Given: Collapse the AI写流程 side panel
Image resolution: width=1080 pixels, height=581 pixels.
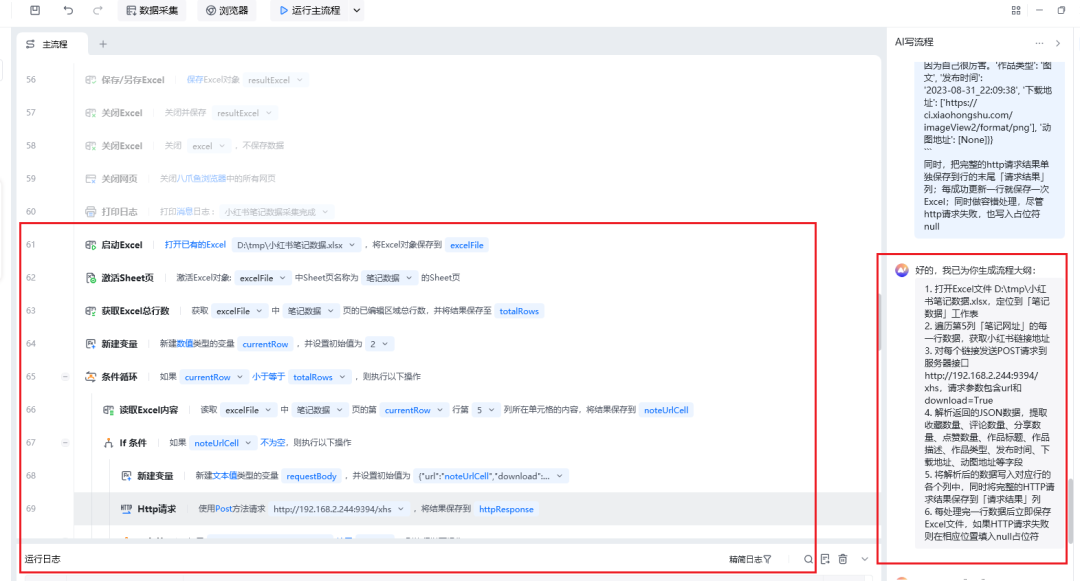Looking at the screenshot, I should point(1058,43).
